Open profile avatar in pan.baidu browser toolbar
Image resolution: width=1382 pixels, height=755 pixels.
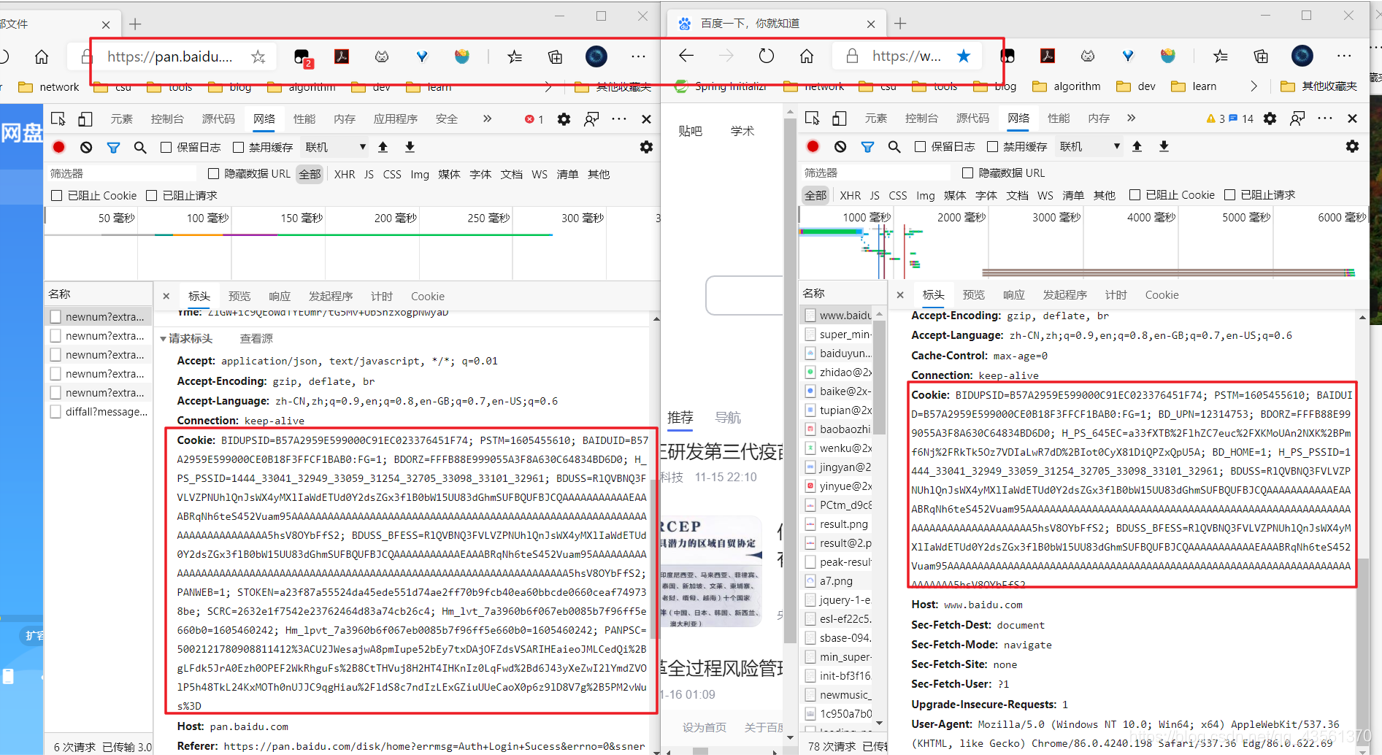(x=596, y=57)
